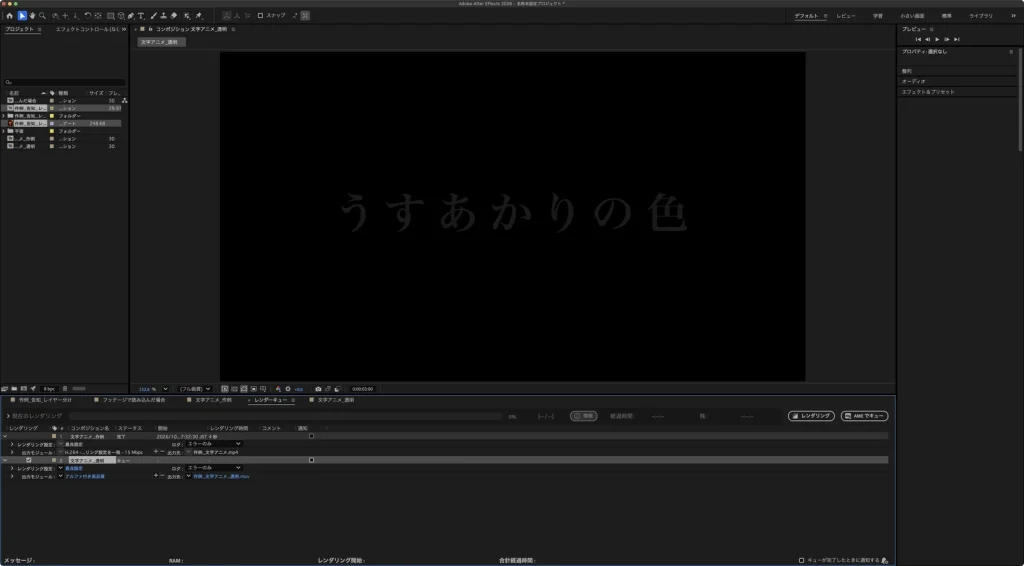Jump to first frame in Preview panel
Viewport: 1024px width, 566px height.
pyautogui.click(x=918, y=39)
